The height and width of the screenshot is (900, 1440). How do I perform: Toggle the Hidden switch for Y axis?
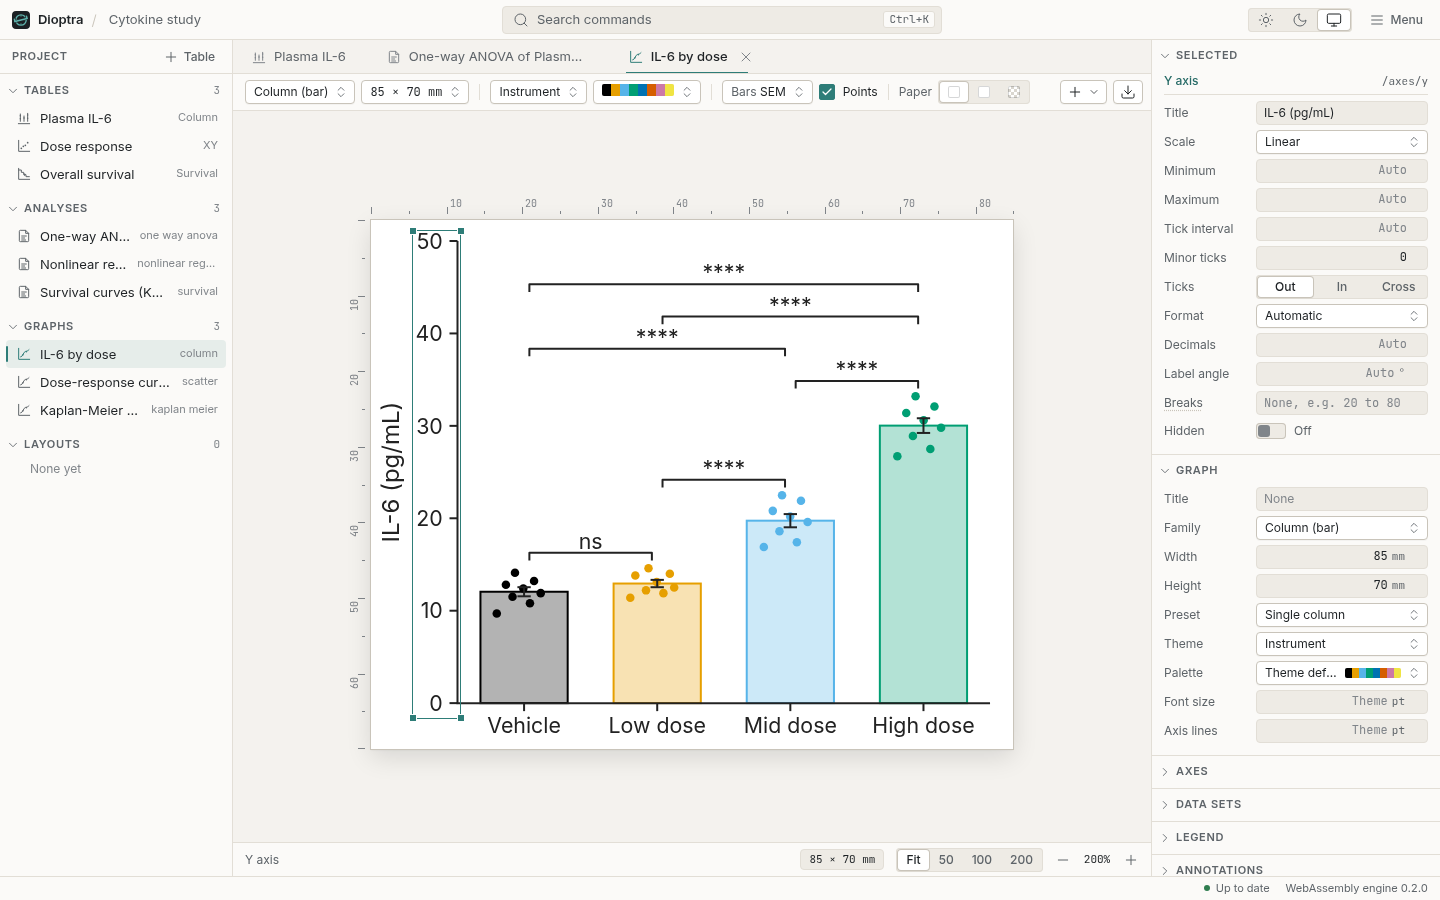coord(1271,431)
